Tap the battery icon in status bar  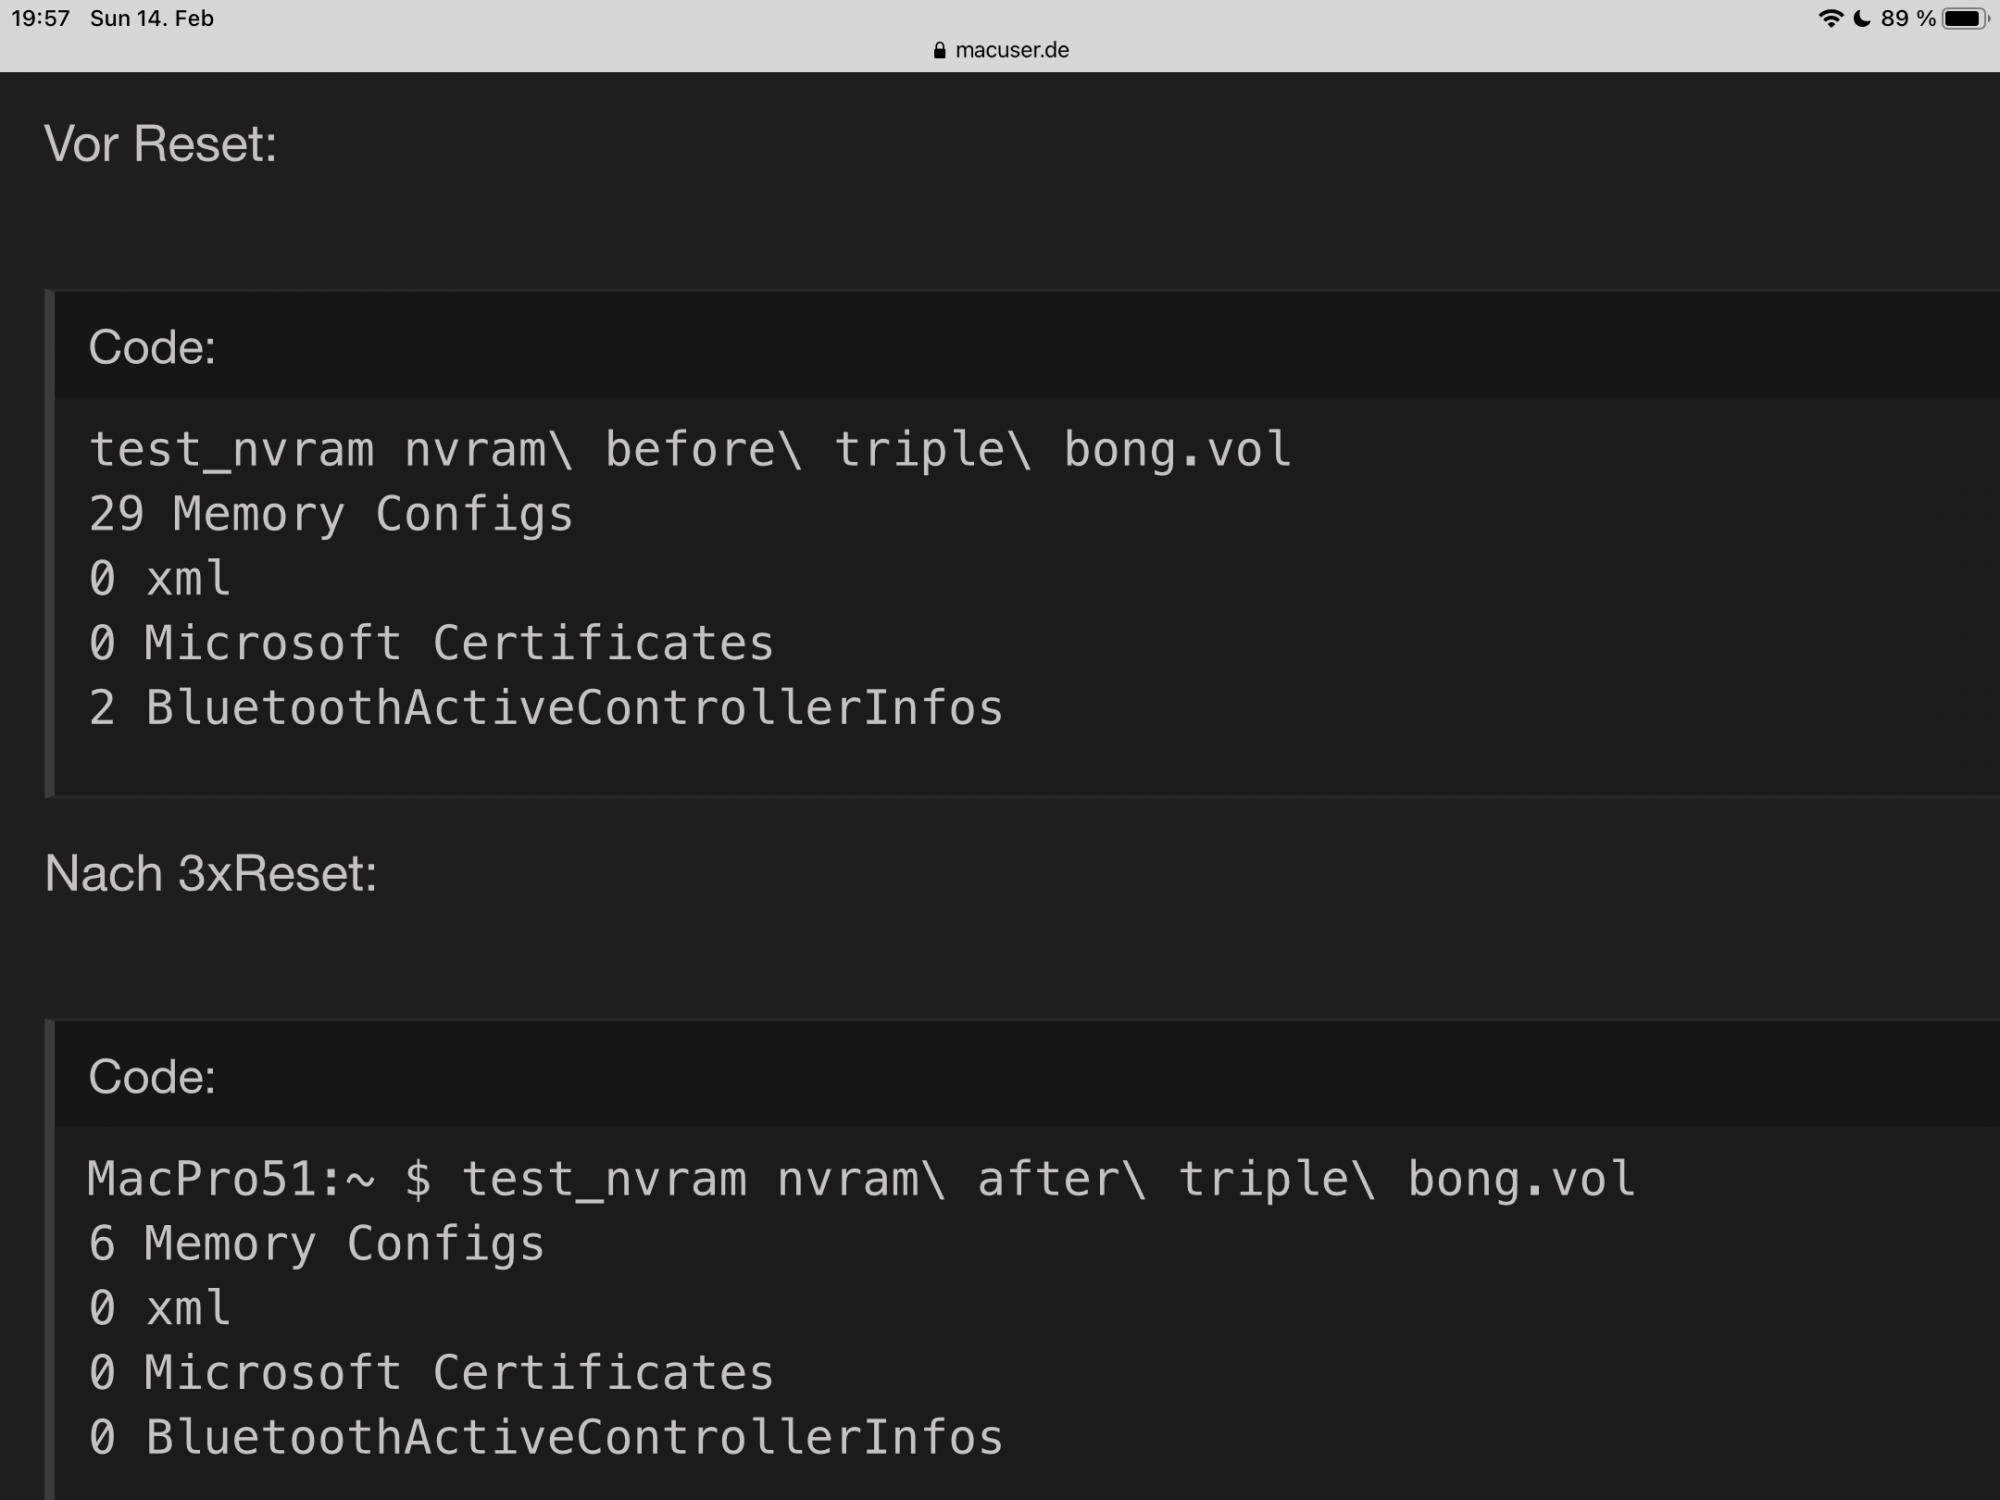coord(1965,18)
